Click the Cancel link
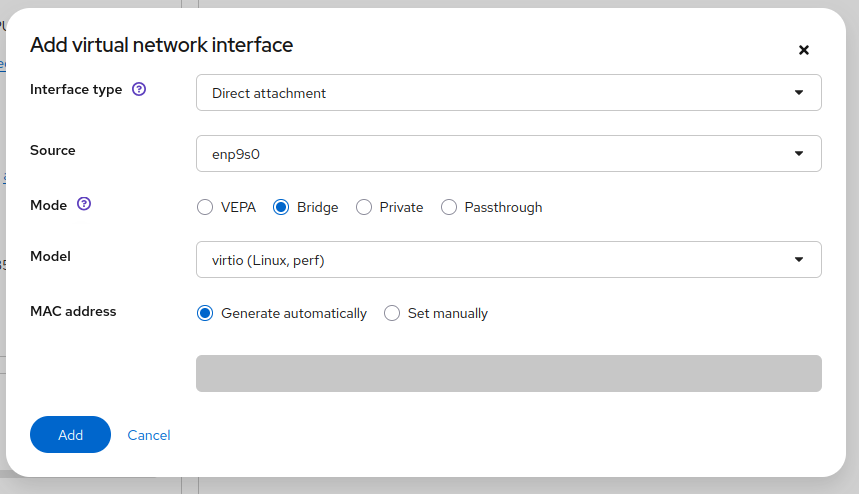This screenshot has height=494, width=859. click(x=149, y=435)
